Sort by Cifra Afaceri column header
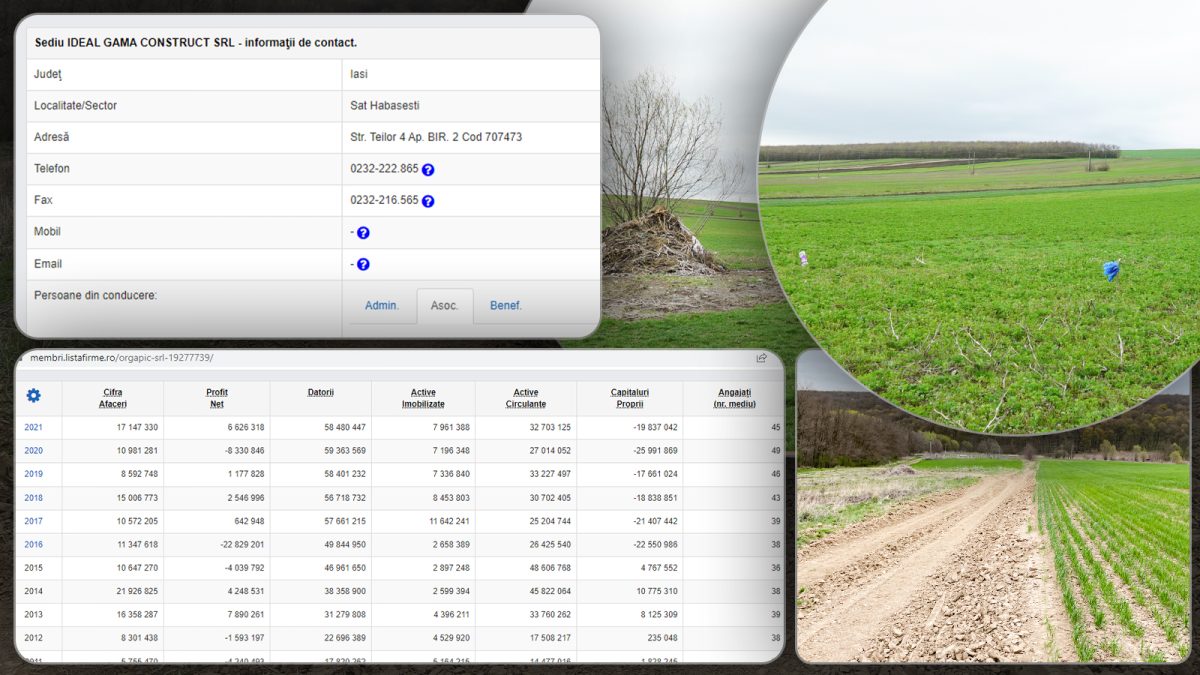1200x675 pixels. tap(112, 398)
